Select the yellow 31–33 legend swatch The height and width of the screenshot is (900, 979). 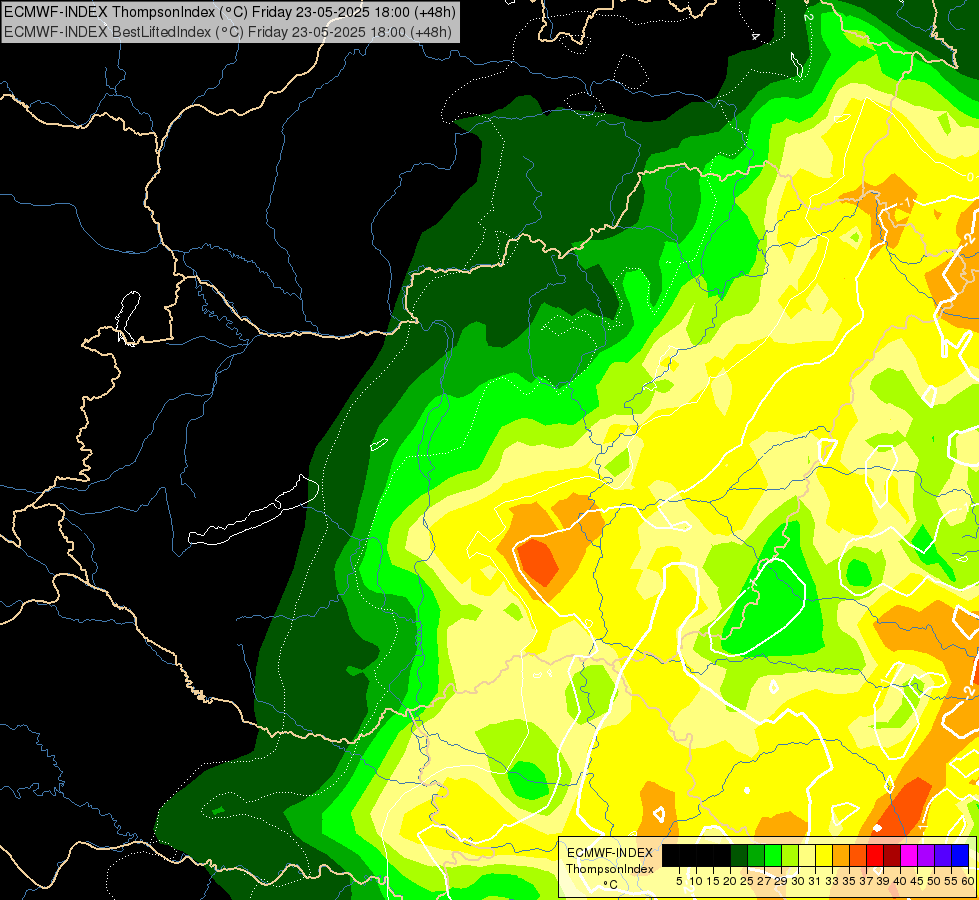point(824,855)
